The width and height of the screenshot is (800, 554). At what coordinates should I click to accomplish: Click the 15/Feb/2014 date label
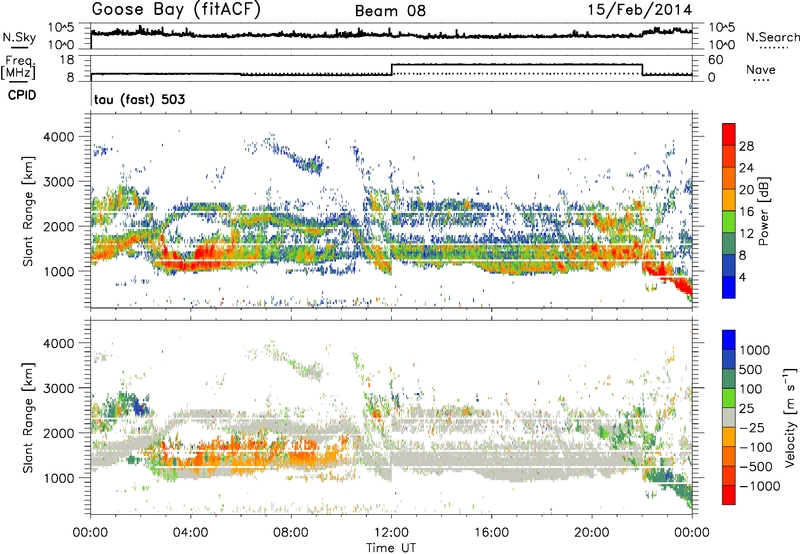[639, 9]
